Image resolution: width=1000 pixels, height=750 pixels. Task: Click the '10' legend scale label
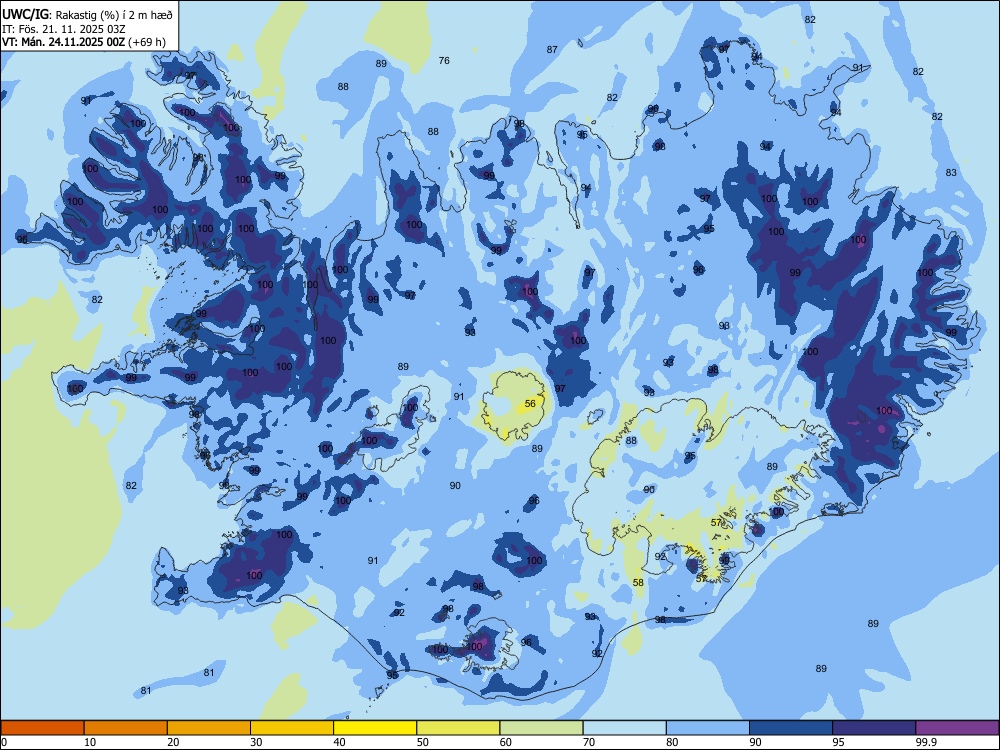pos(91,742)
